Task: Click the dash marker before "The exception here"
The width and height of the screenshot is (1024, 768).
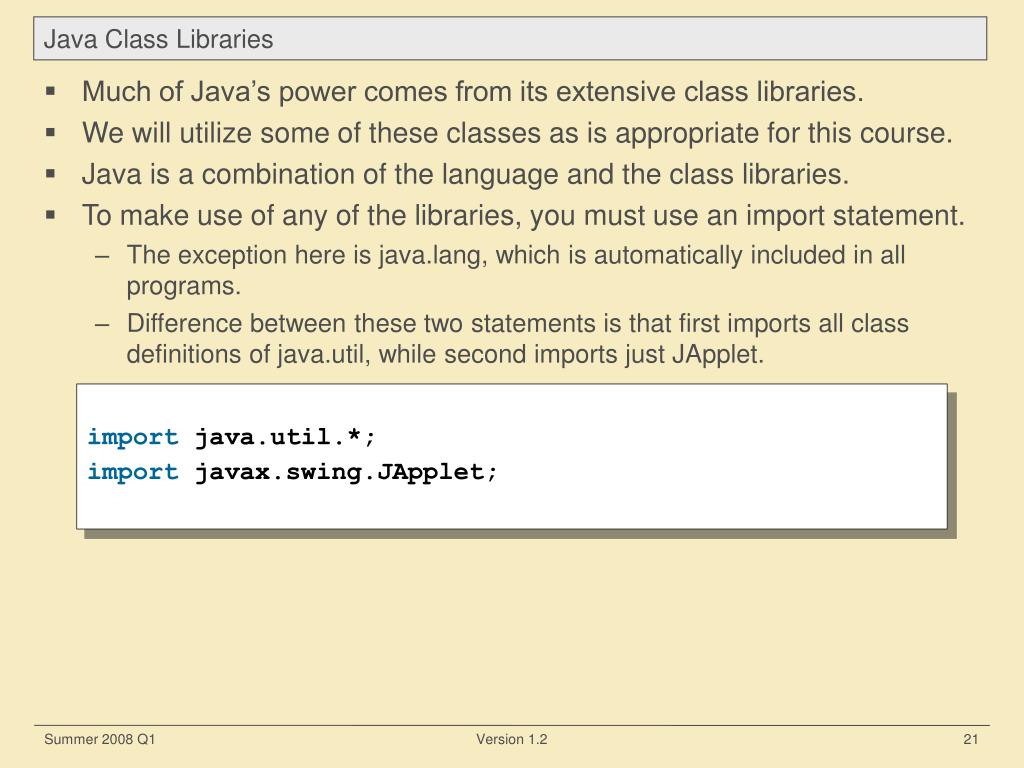Action: point(102,256)
